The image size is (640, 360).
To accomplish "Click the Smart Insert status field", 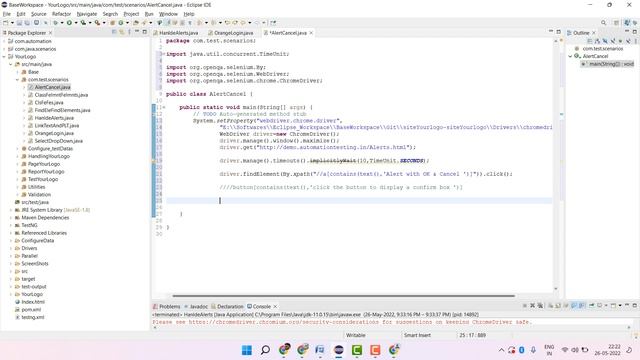I will [x=417, y=335].
